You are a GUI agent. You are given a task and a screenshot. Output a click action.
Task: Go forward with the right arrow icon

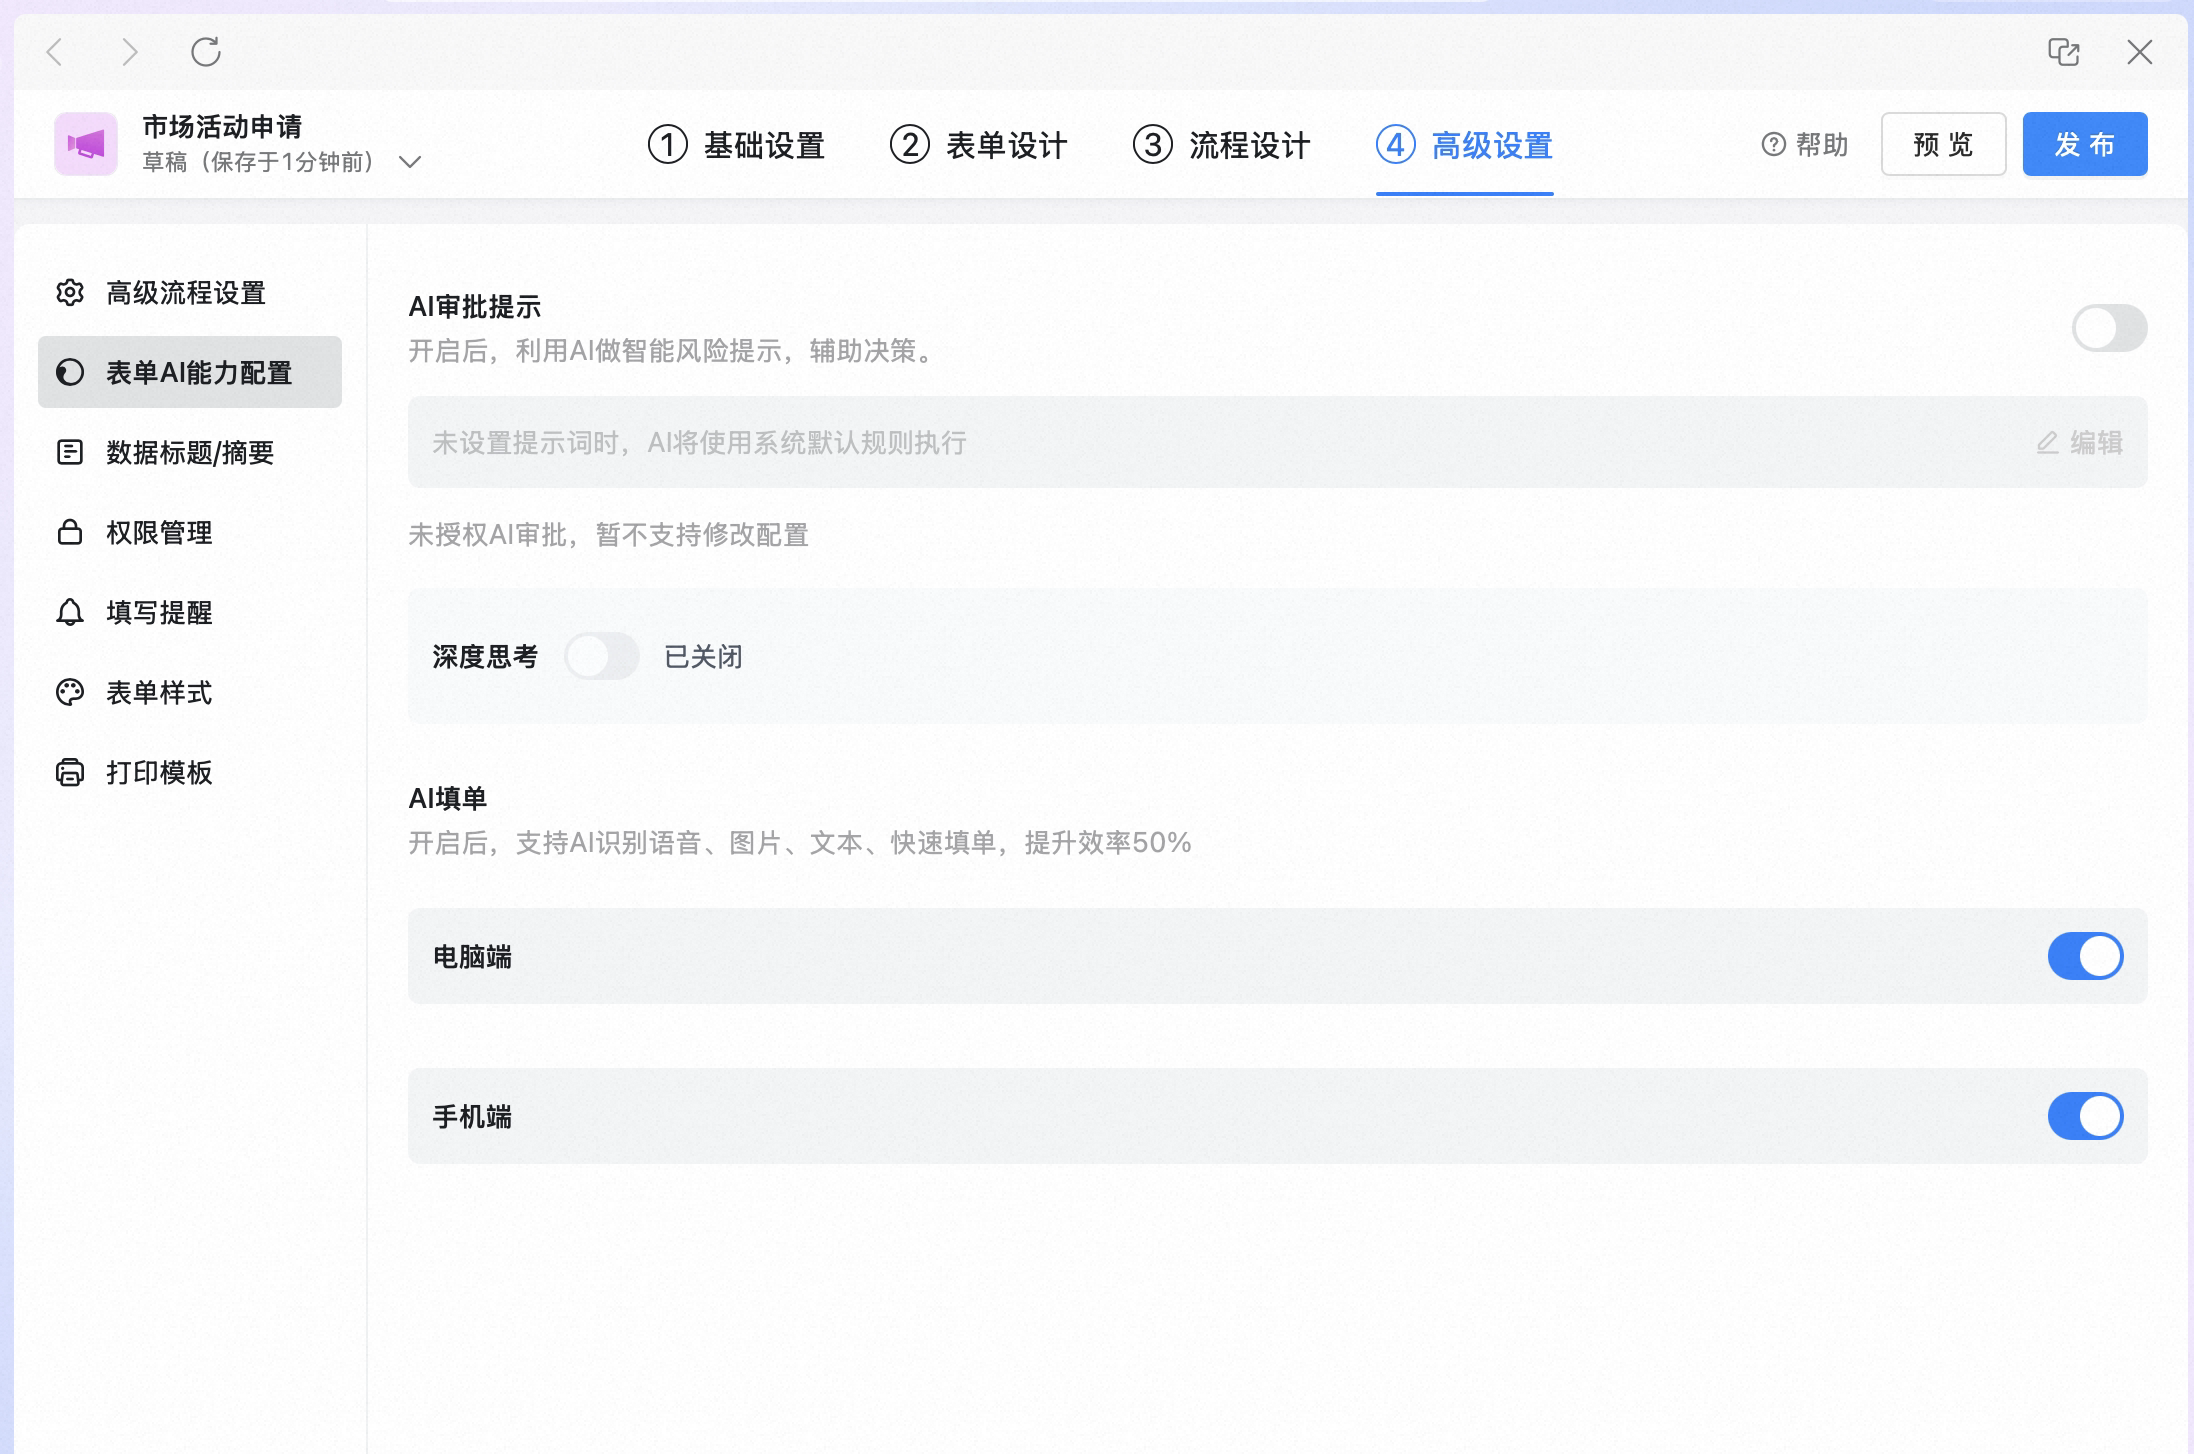click(129, 52)
